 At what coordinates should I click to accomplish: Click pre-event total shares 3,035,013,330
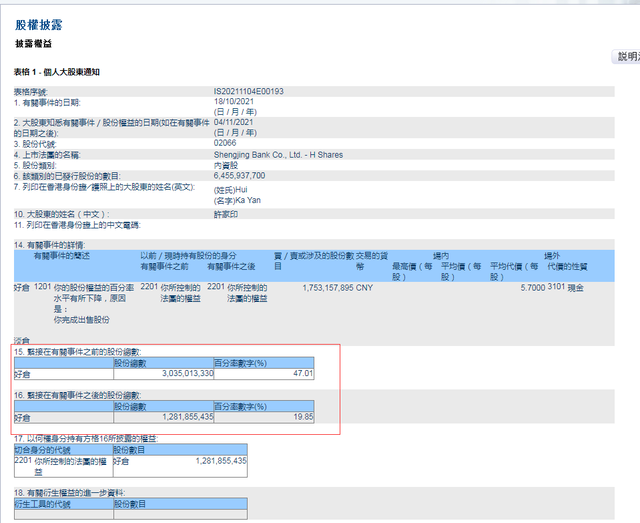pos(174,372)
